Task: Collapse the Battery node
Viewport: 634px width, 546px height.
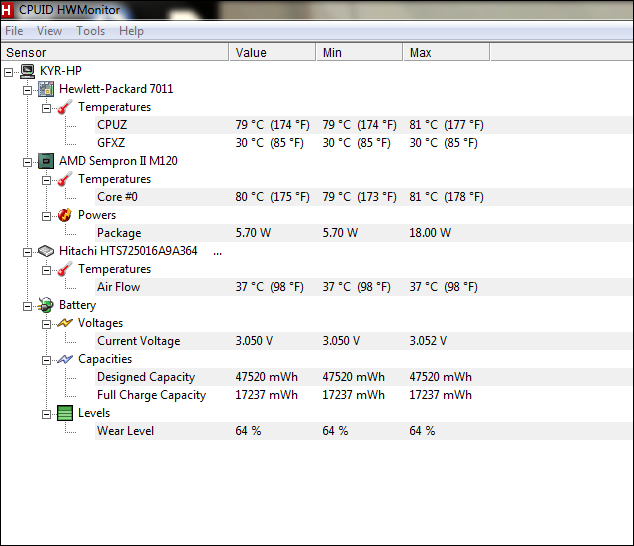Action: 27,307
